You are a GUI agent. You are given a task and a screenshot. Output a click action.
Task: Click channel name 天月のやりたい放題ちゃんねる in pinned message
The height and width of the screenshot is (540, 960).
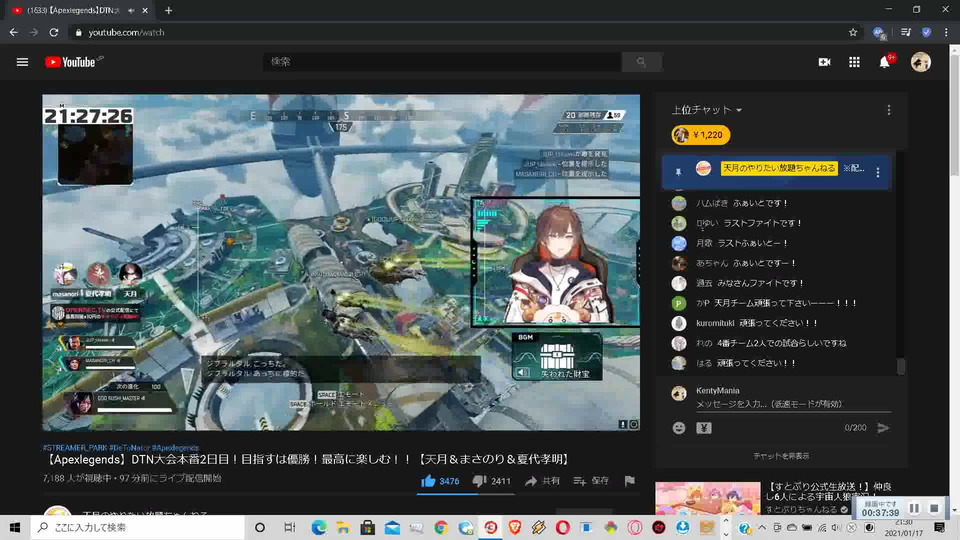(x=779, y=168)
